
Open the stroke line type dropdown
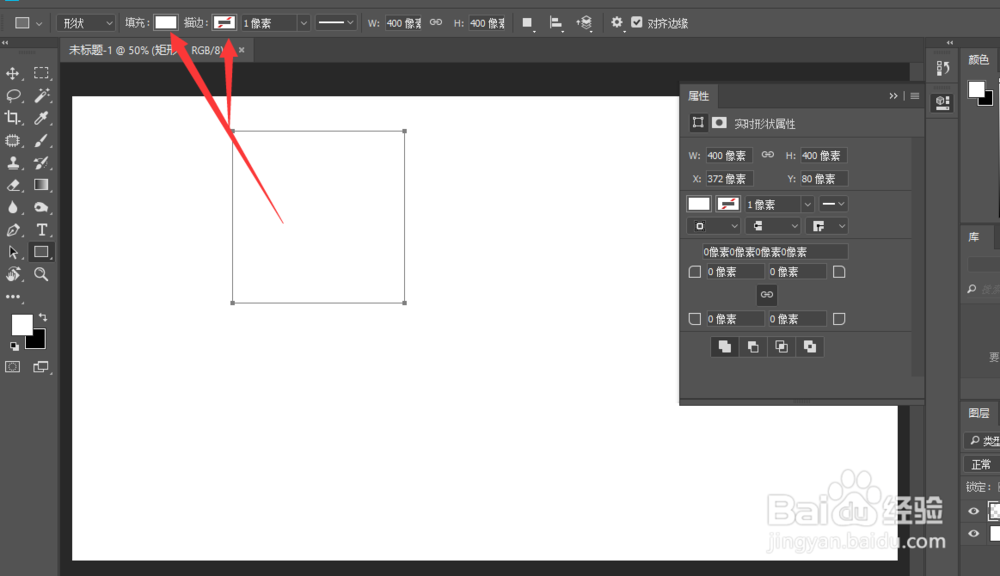coord(336,22)
